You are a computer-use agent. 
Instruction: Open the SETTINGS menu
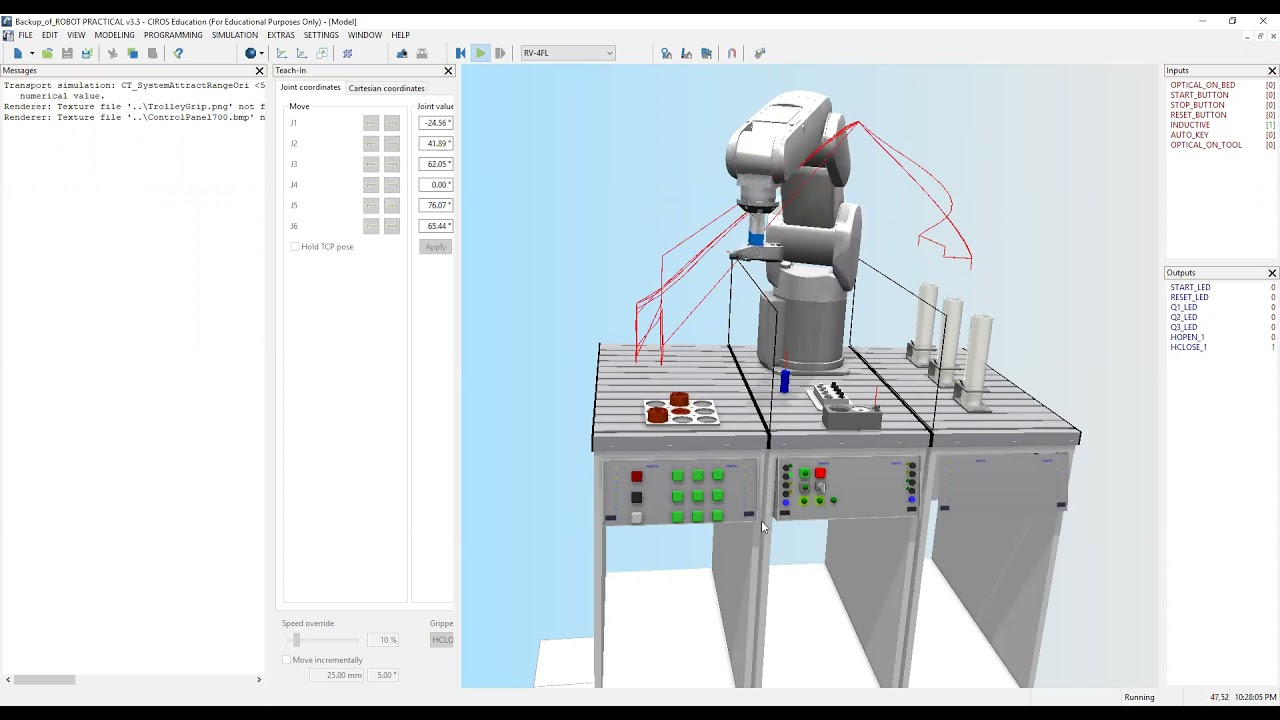click(x=321, y=35)
